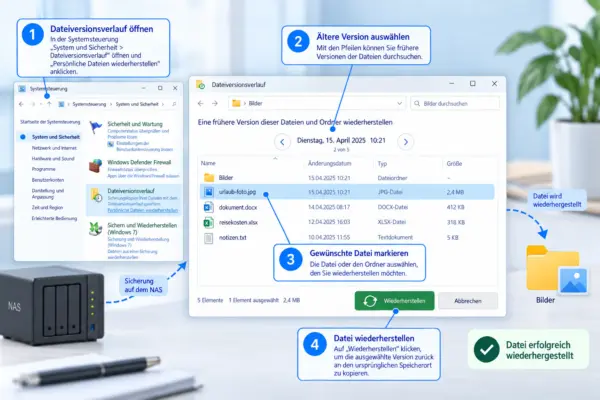Select the reisekosten.xlsx file name
The height and width of the screenshot is (400, 600).
tap(238, 222)
